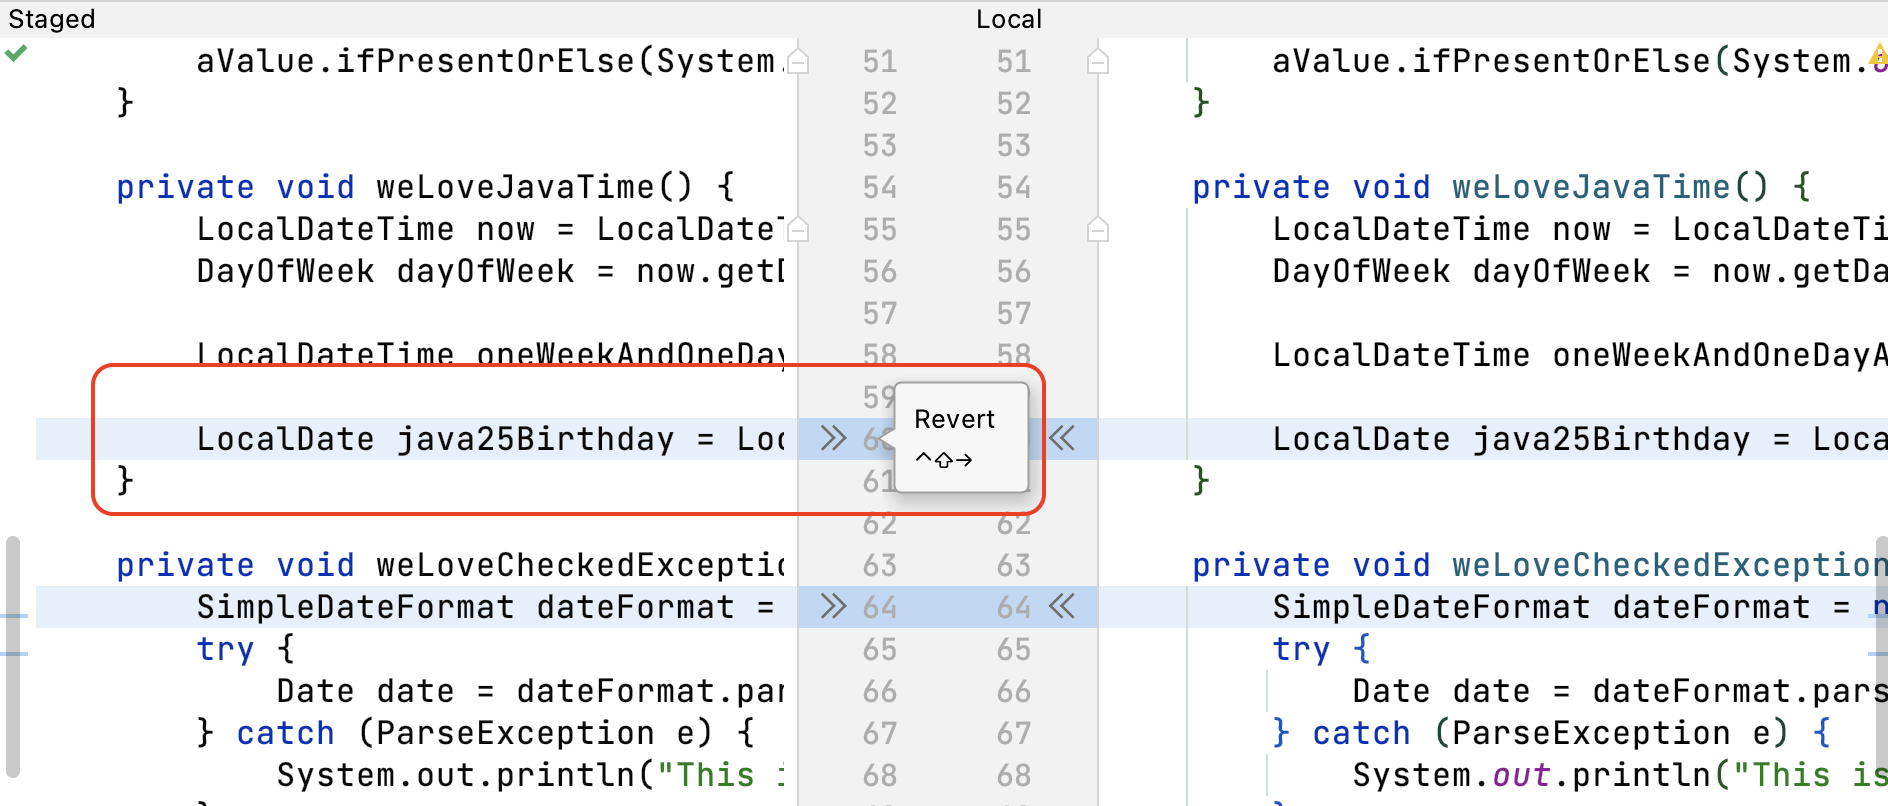Click the 'LocalDateTime now' line in Local pane
The image size is (1888, 806).
tap(1580, 229)
